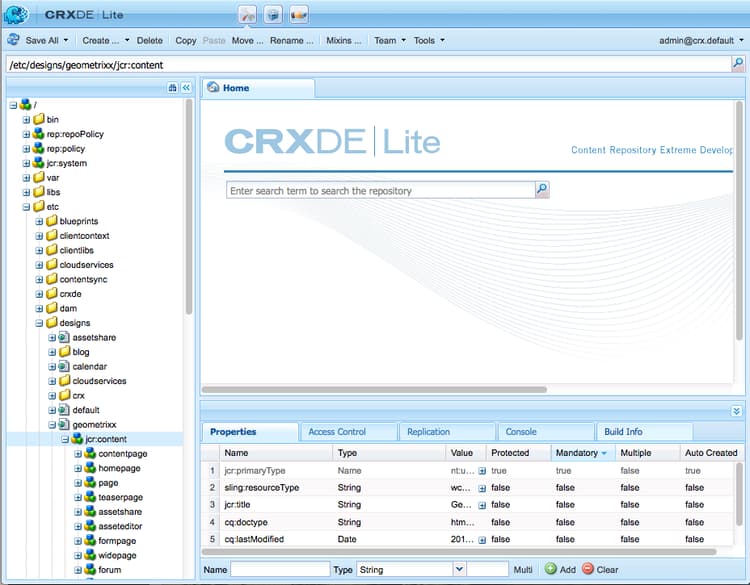Screen dimensions: 750x585
Task: Click the repository search term field
Action: coord(380,190)
